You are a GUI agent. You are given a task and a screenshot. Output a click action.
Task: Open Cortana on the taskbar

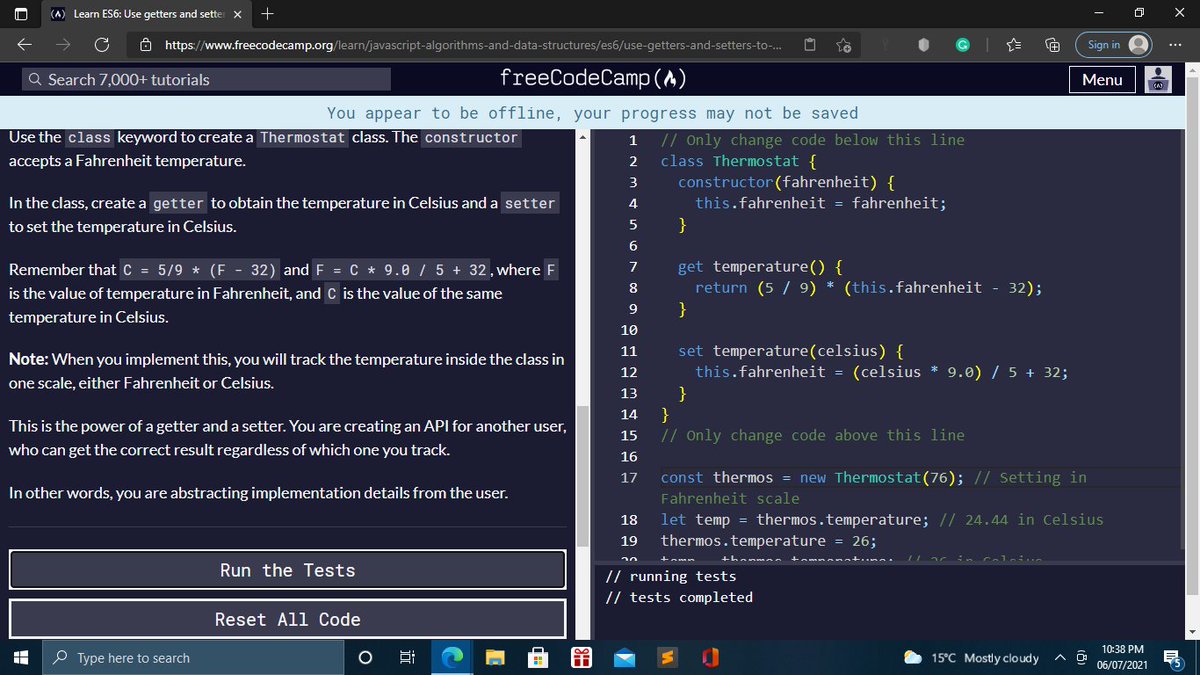click(365, 657)
